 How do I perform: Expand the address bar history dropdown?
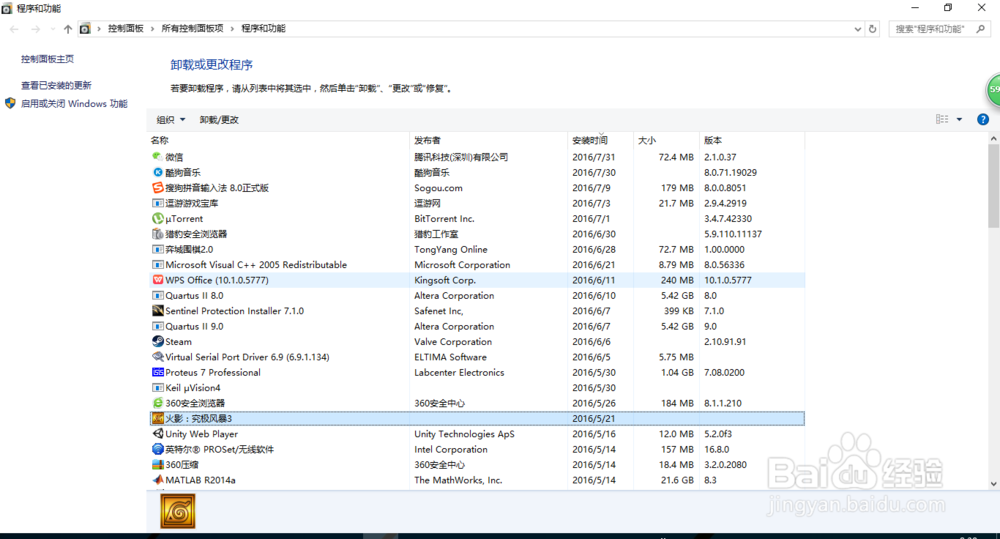coord(857,29)
